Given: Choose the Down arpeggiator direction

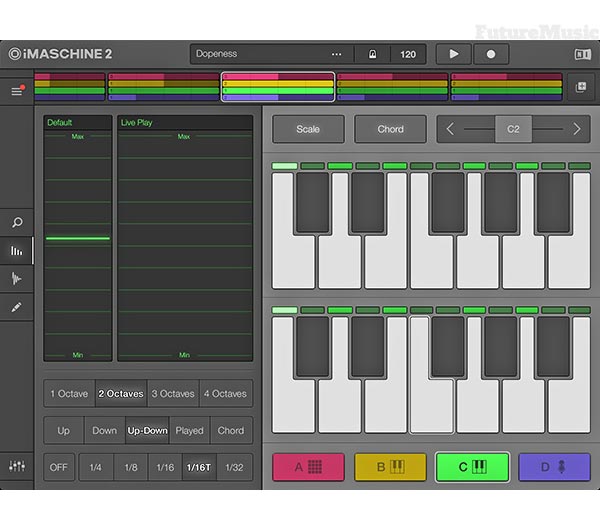Looking at the screenshot, I should tap(104, 431).
